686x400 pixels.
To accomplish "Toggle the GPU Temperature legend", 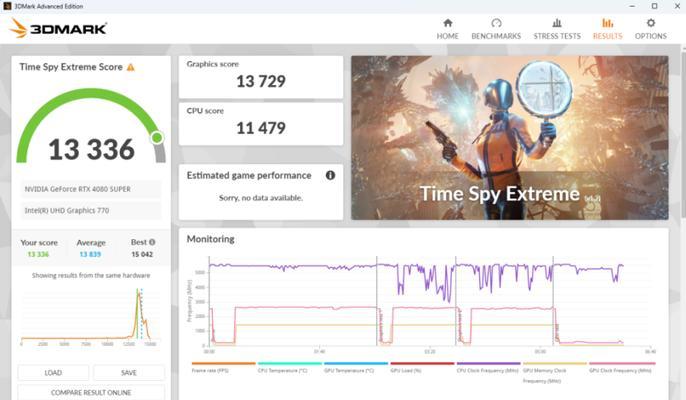I will point(356,367).
